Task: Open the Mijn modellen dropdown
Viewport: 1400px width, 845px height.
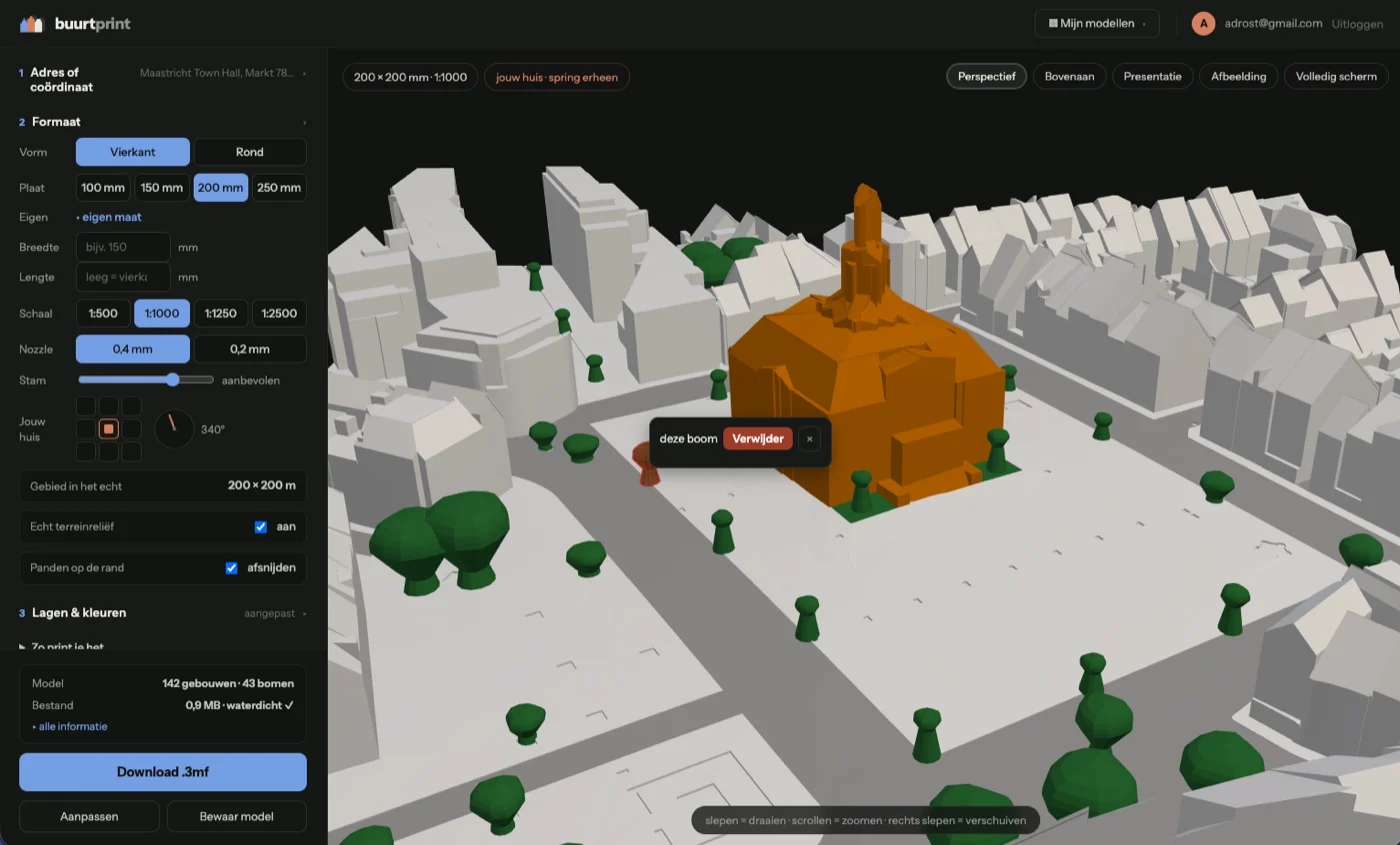Action: [x=1096, y=23]
